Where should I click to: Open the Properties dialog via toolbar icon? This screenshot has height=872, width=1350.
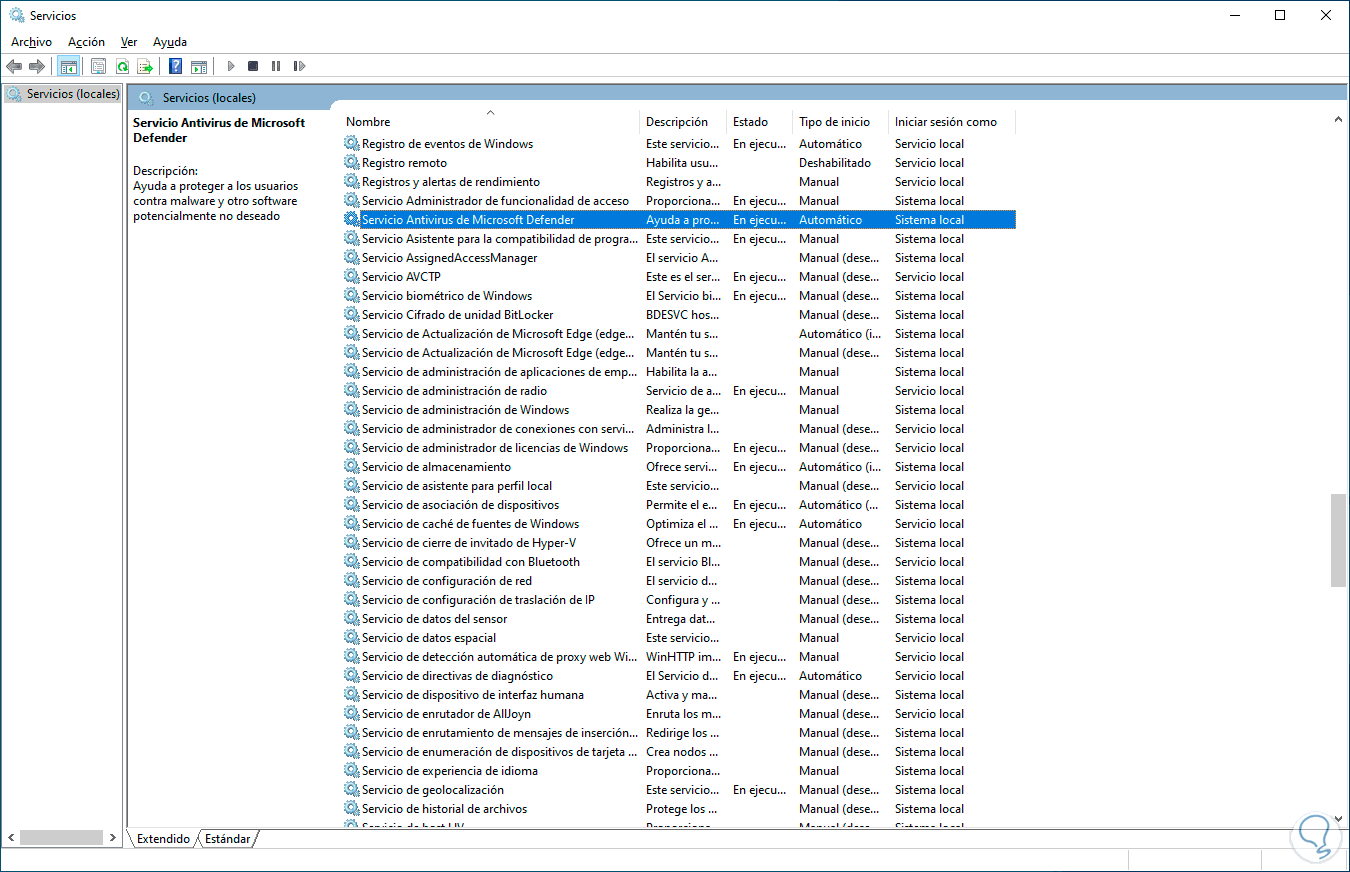tap(98, 66)
